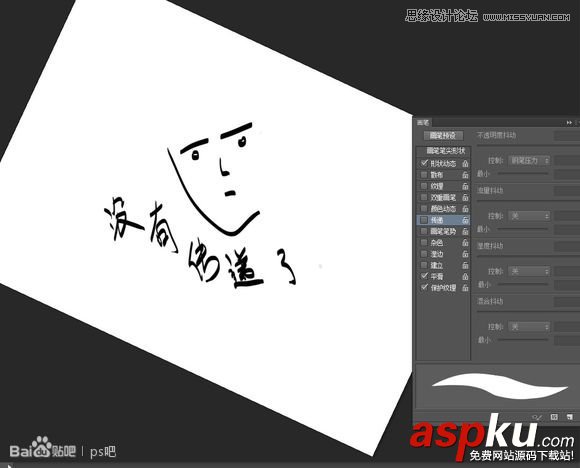Enable the 杂色 checkbox
Image resolution: width=580 pixels, height=468 pixels.
click(x=424, y=242)
